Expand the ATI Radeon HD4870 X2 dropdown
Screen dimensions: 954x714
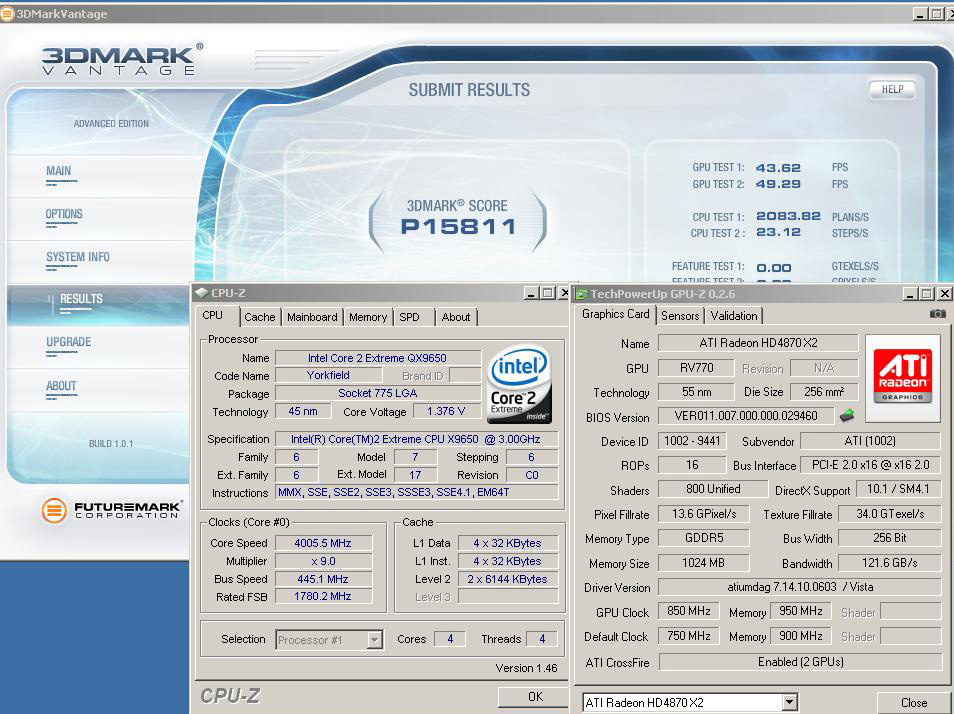tap(789, 703)
